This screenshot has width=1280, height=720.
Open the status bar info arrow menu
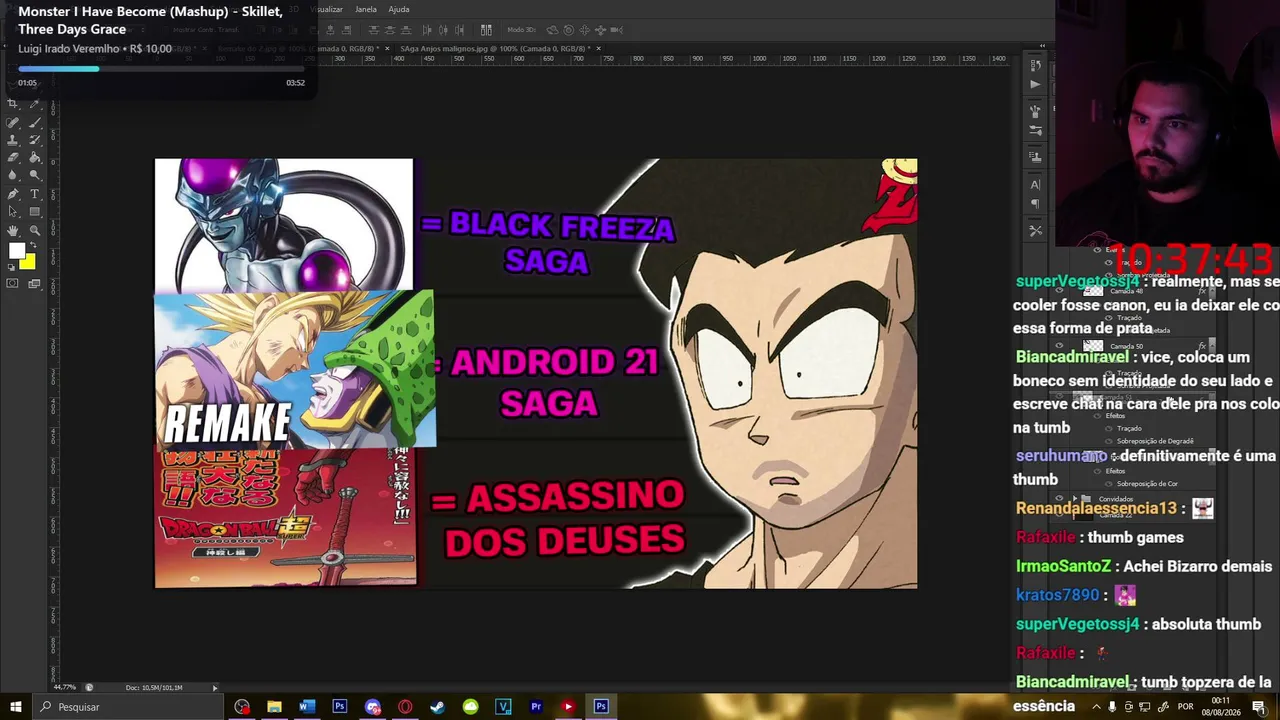(214, 688)
